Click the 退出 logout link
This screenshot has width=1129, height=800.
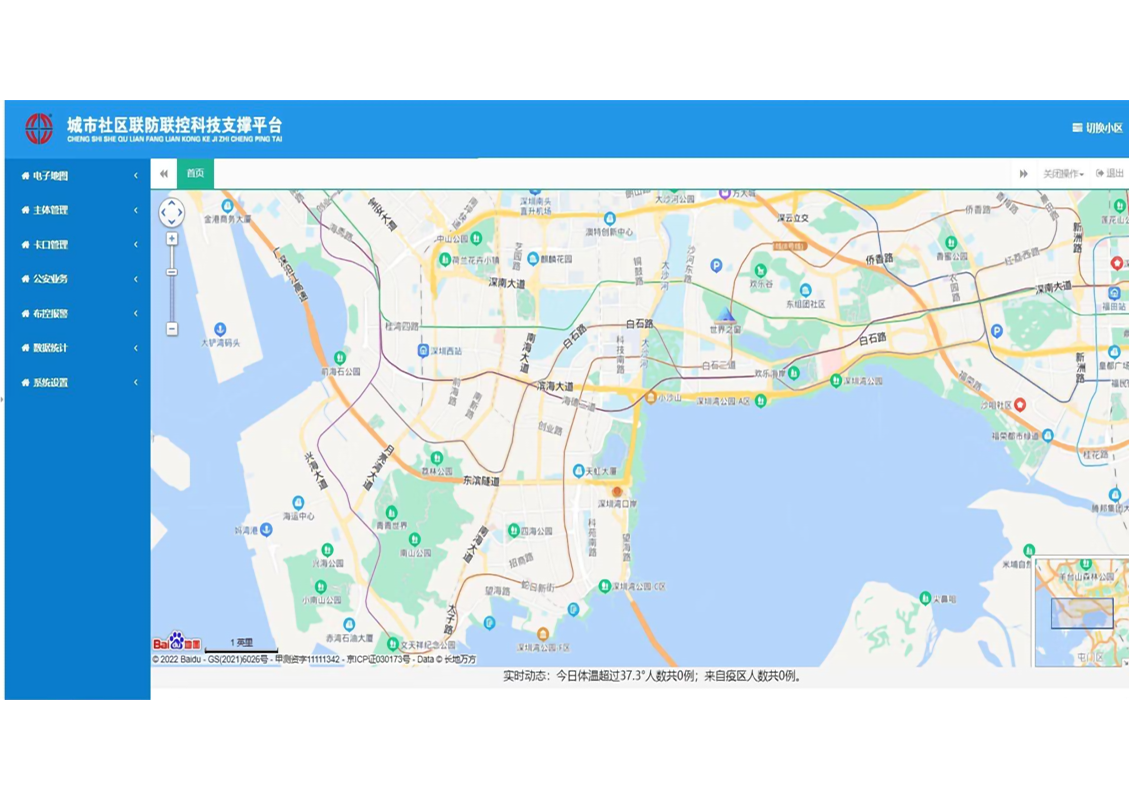(1110, 174)
